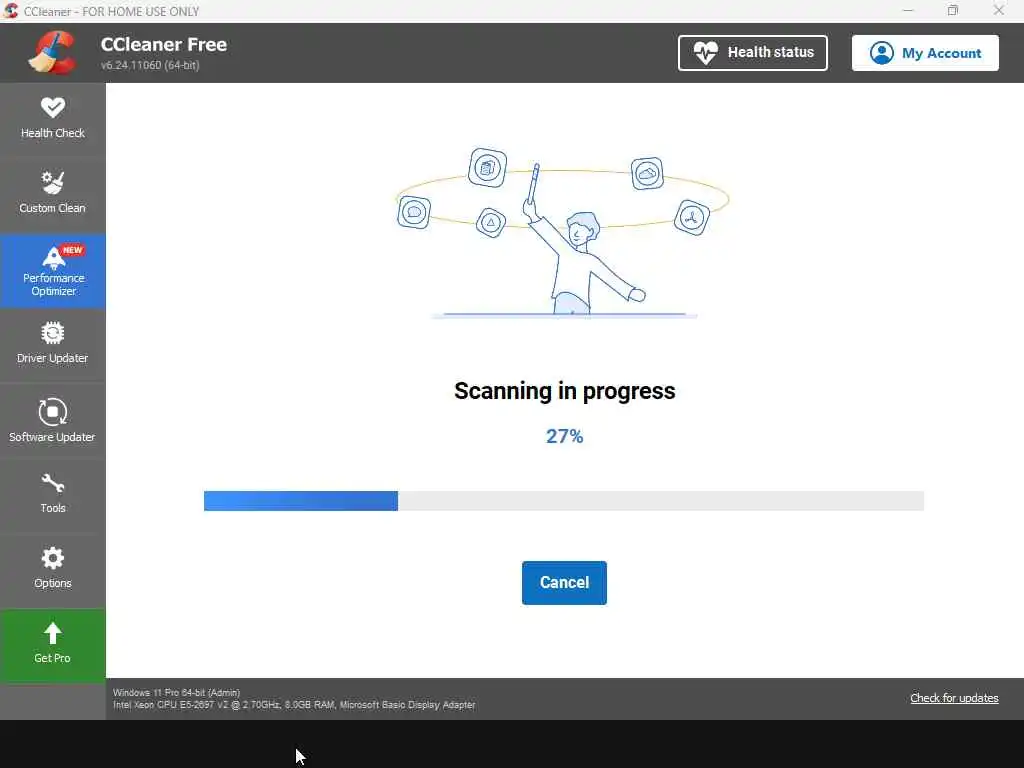Maximize the CCleaner window

click(x=953, y=11)
